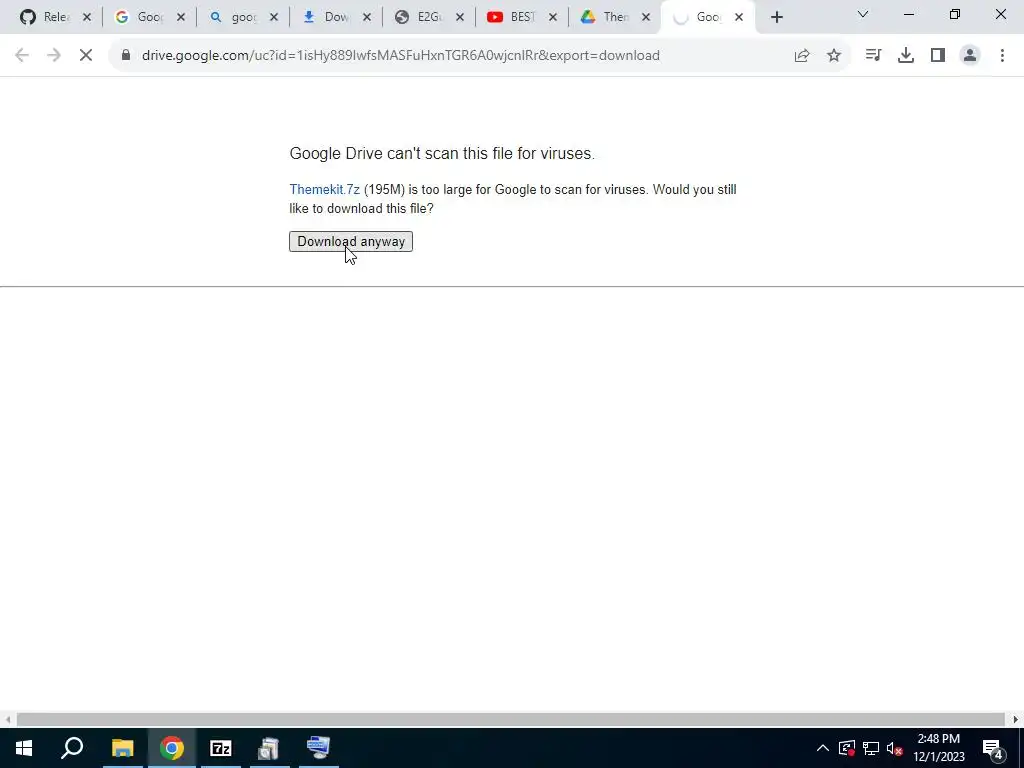The height and width of the screenshot is (768, 1024).
Task: Close the YouTube BEST tab
Action: 553,17
